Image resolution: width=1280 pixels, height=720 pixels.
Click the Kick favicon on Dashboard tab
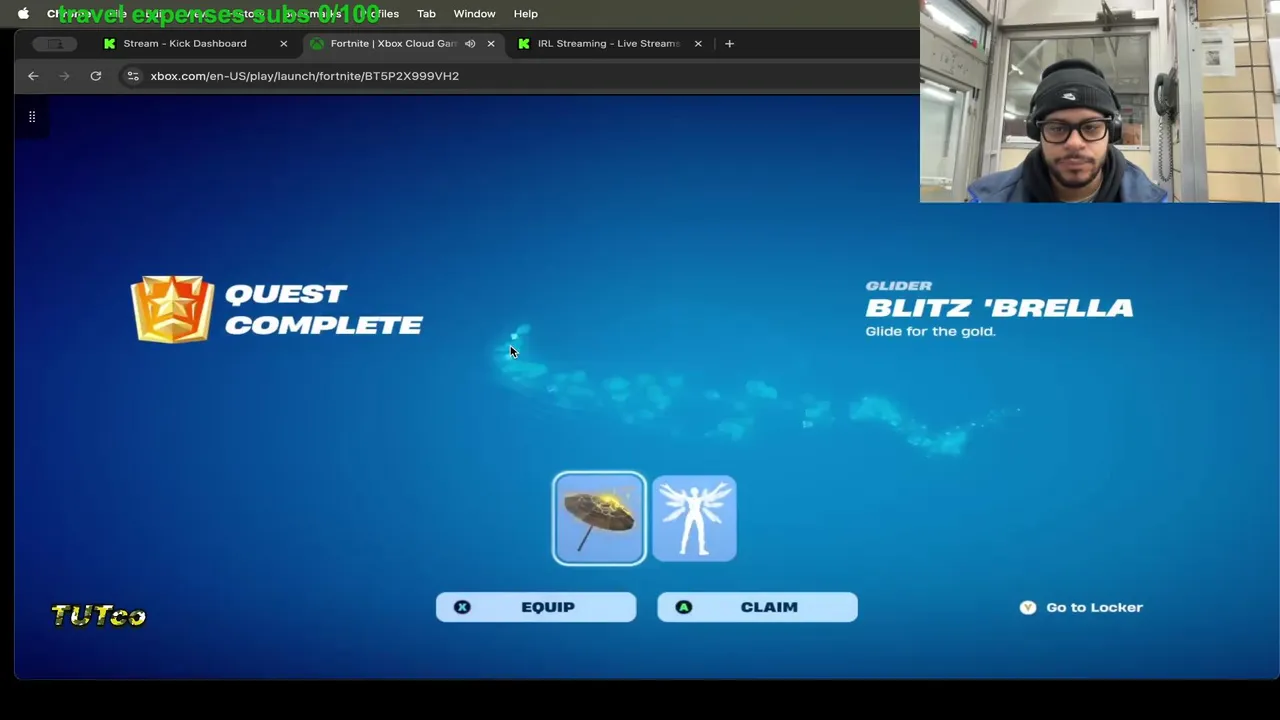[x=110, y=44]
